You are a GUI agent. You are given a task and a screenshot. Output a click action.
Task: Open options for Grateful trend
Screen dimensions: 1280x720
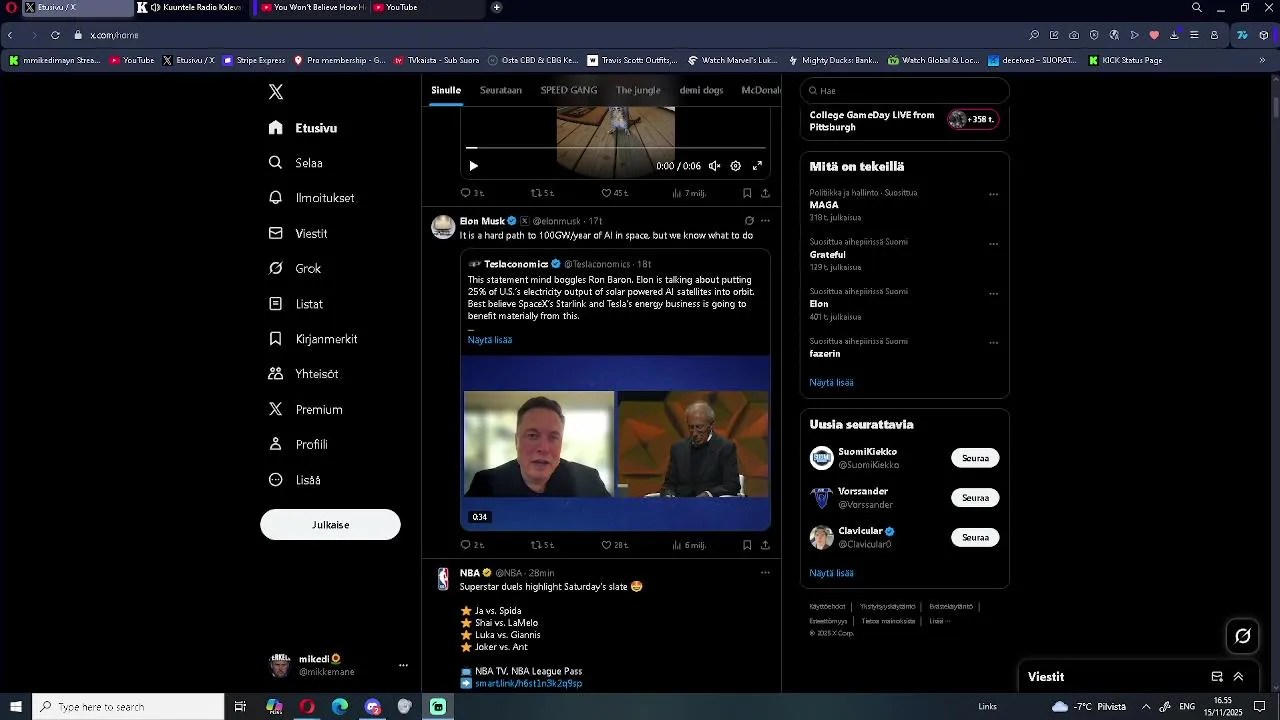(x=993, y=243)
